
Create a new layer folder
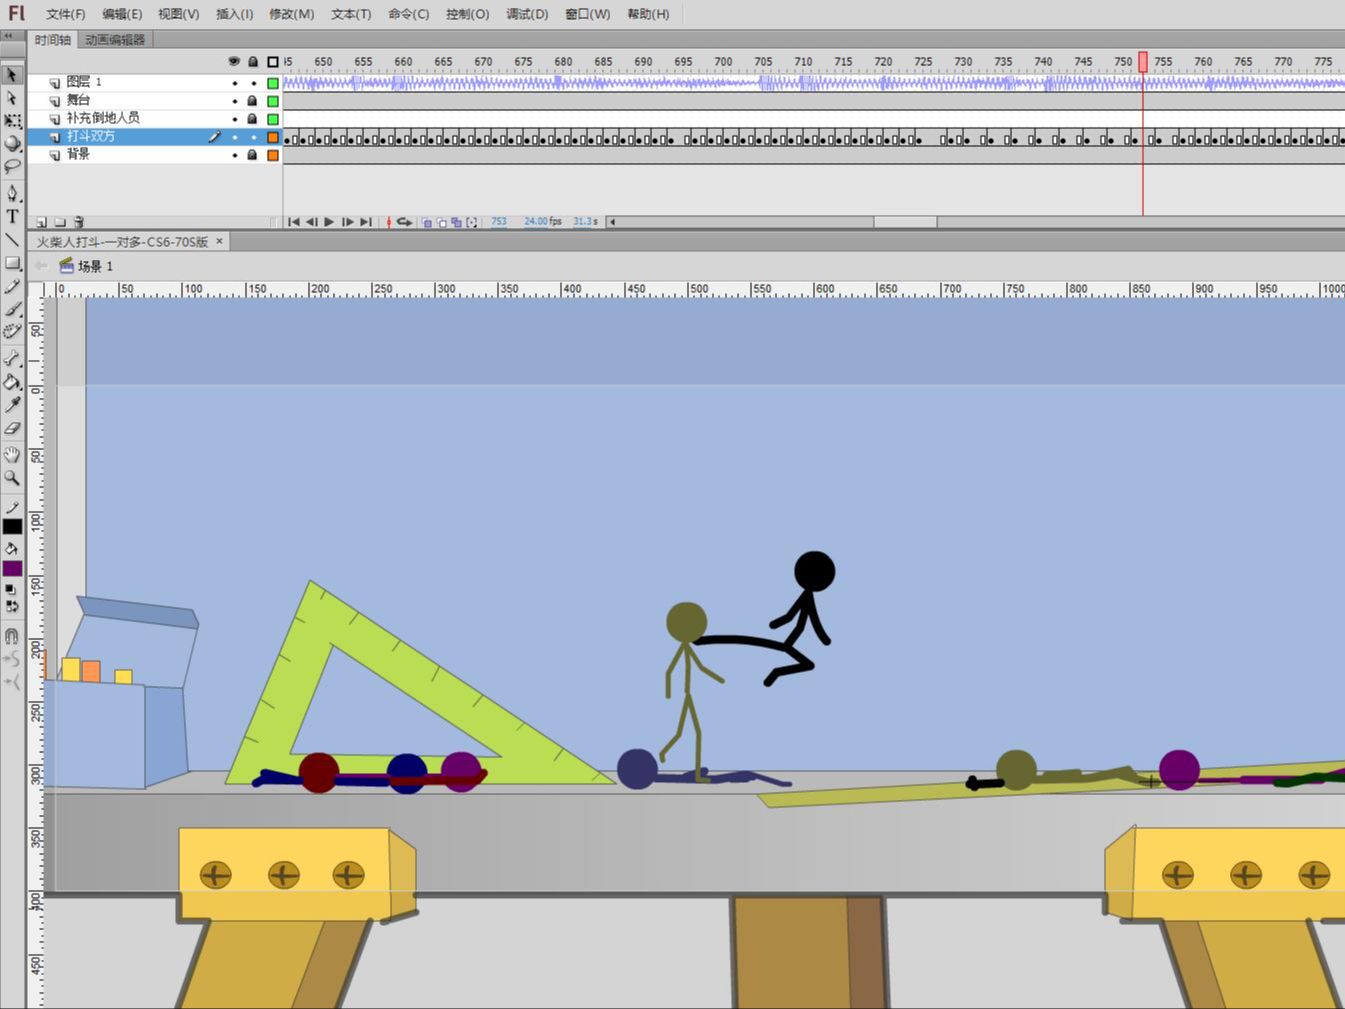click(60, 222)
